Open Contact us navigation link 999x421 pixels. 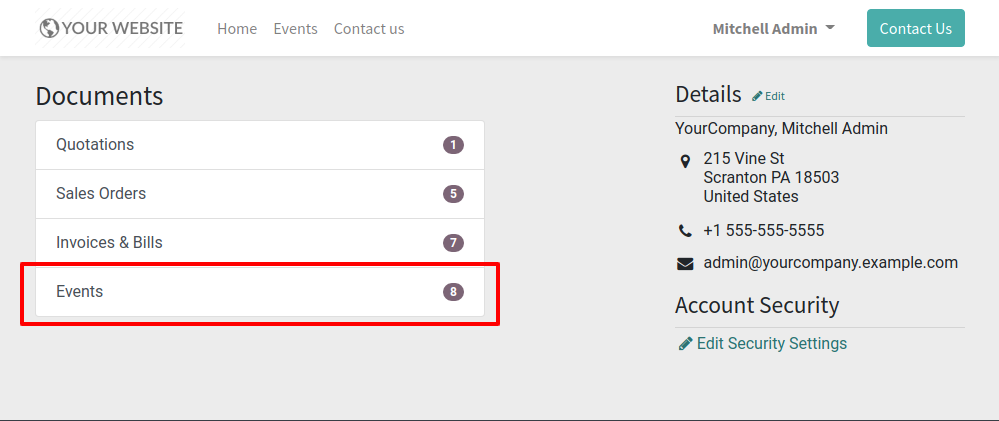(x=369, y=29)
